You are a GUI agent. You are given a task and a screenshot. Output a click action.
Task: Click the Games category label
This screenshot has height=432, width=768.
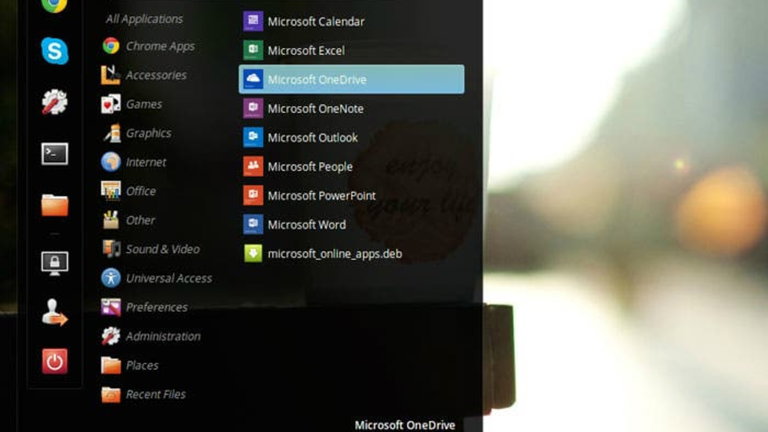pyautogui.click(x=144, y=104)
